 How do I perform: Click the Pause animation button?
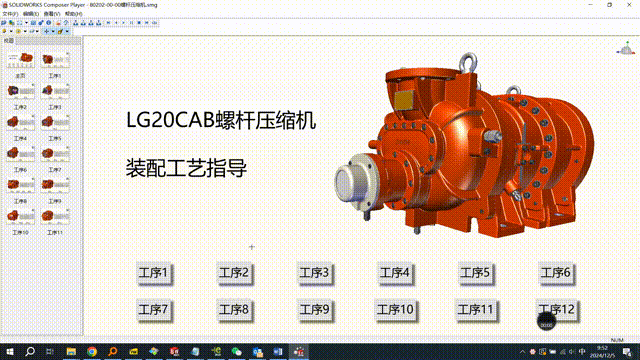131,22
